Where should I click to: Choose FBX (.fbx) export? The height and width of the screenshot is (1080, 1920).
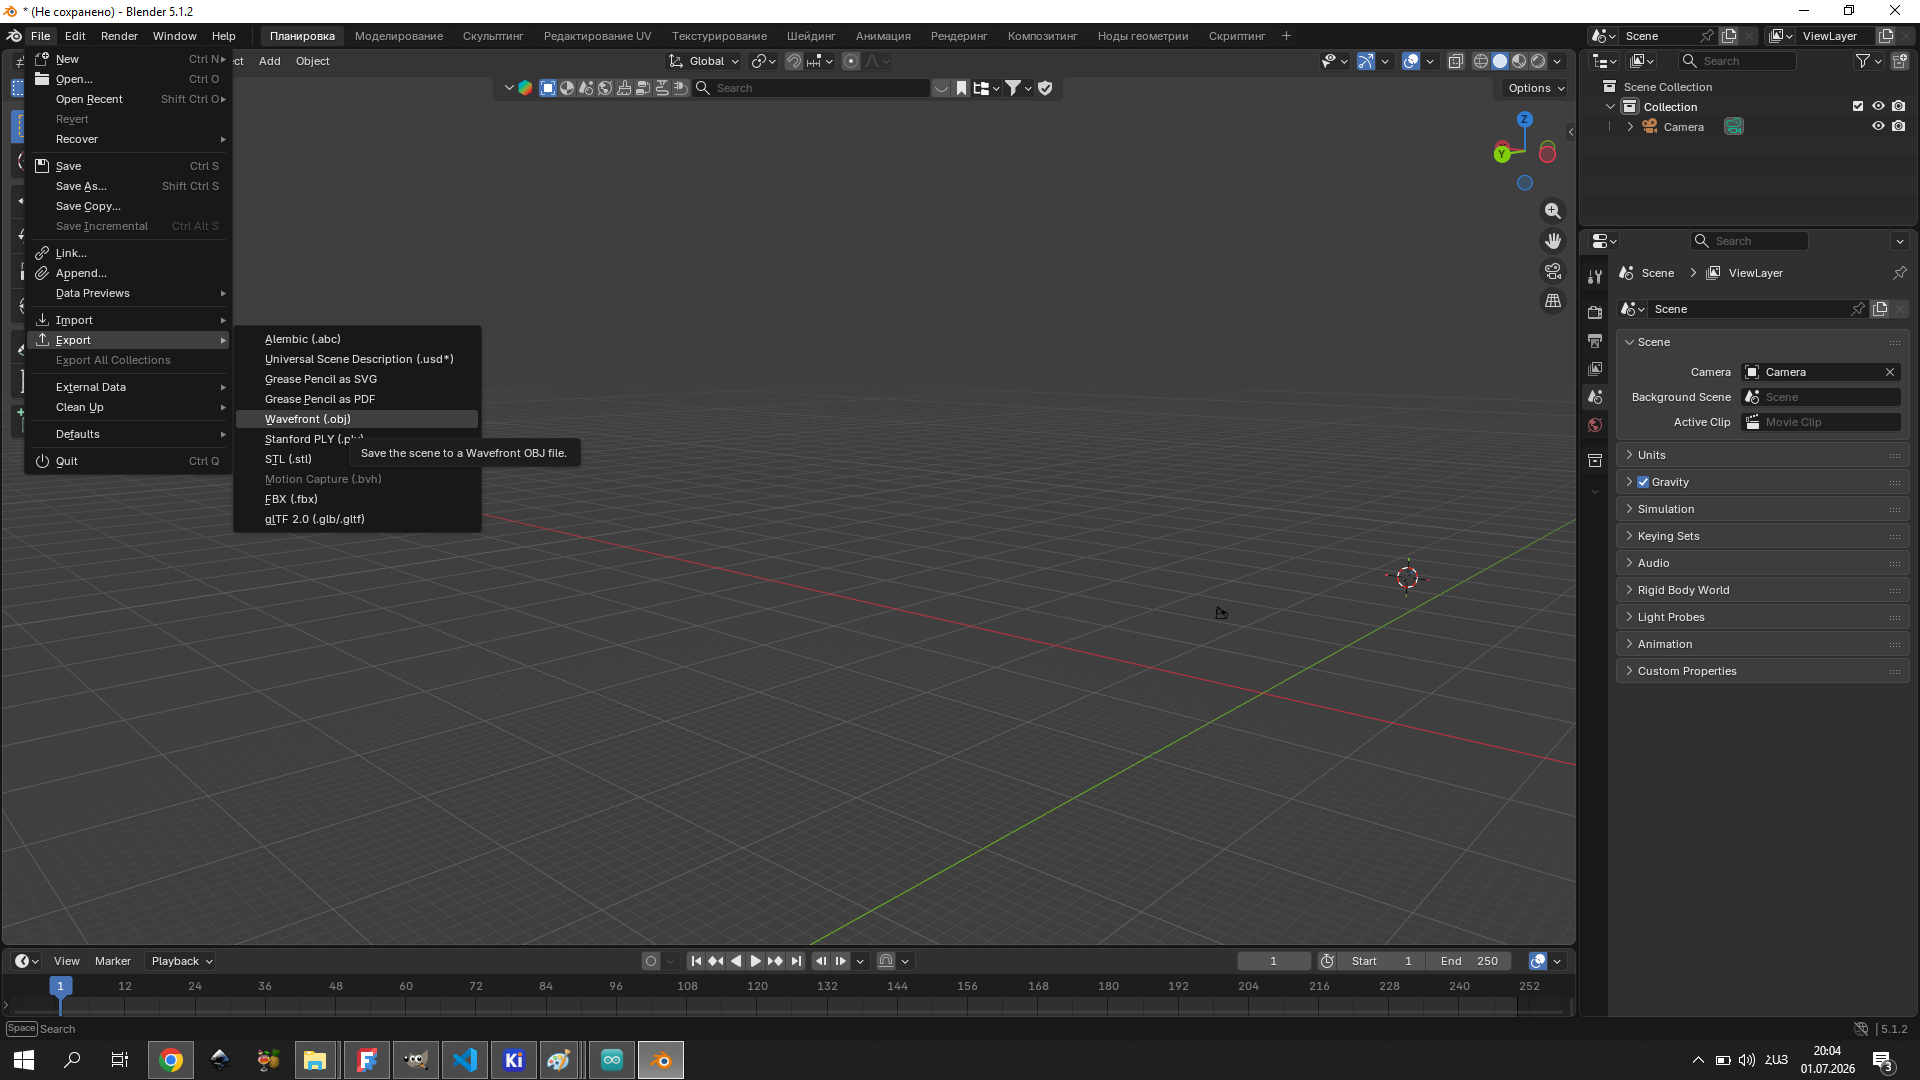(357, 499)
